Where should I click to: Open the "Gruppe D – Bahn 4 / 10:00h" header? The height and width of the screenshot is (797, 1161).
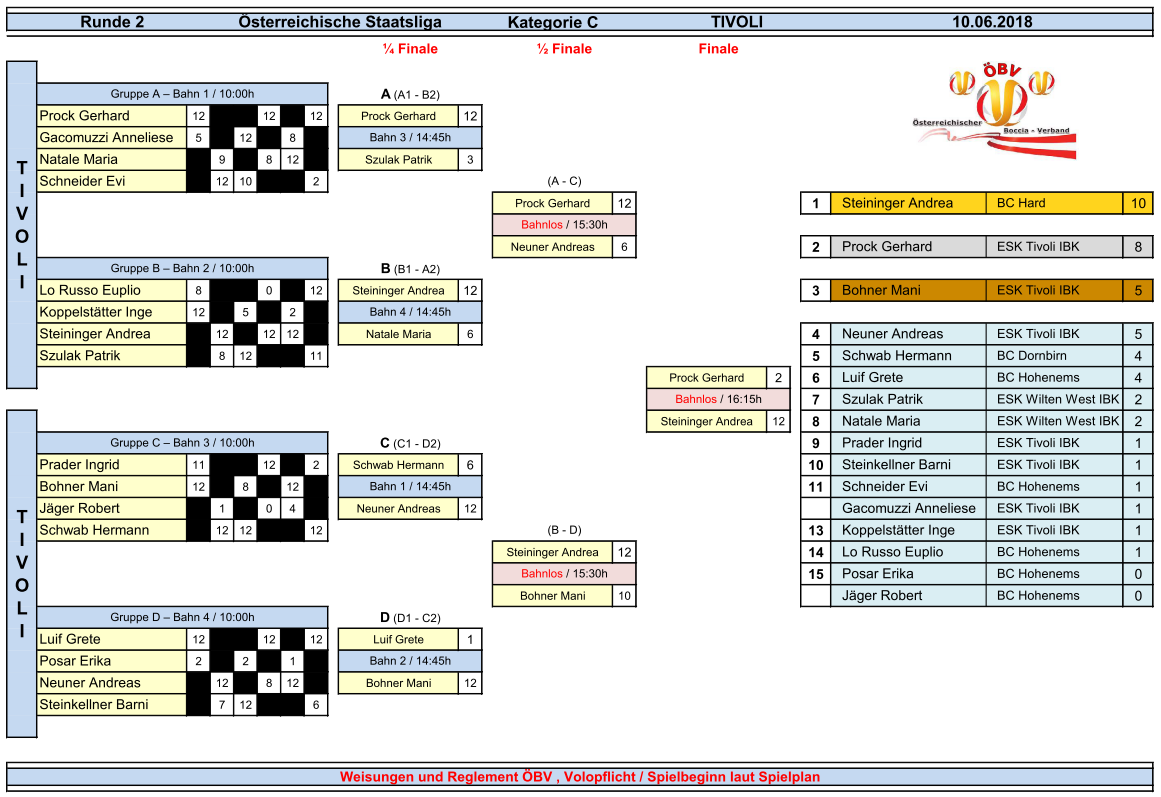coord(182,617)
